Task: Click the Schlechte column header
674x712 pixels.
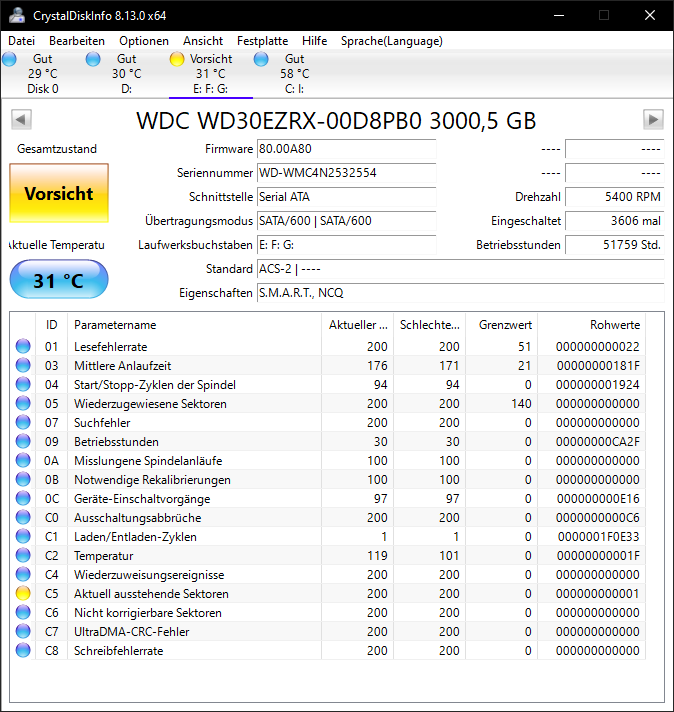Action: tap(430, 325)
